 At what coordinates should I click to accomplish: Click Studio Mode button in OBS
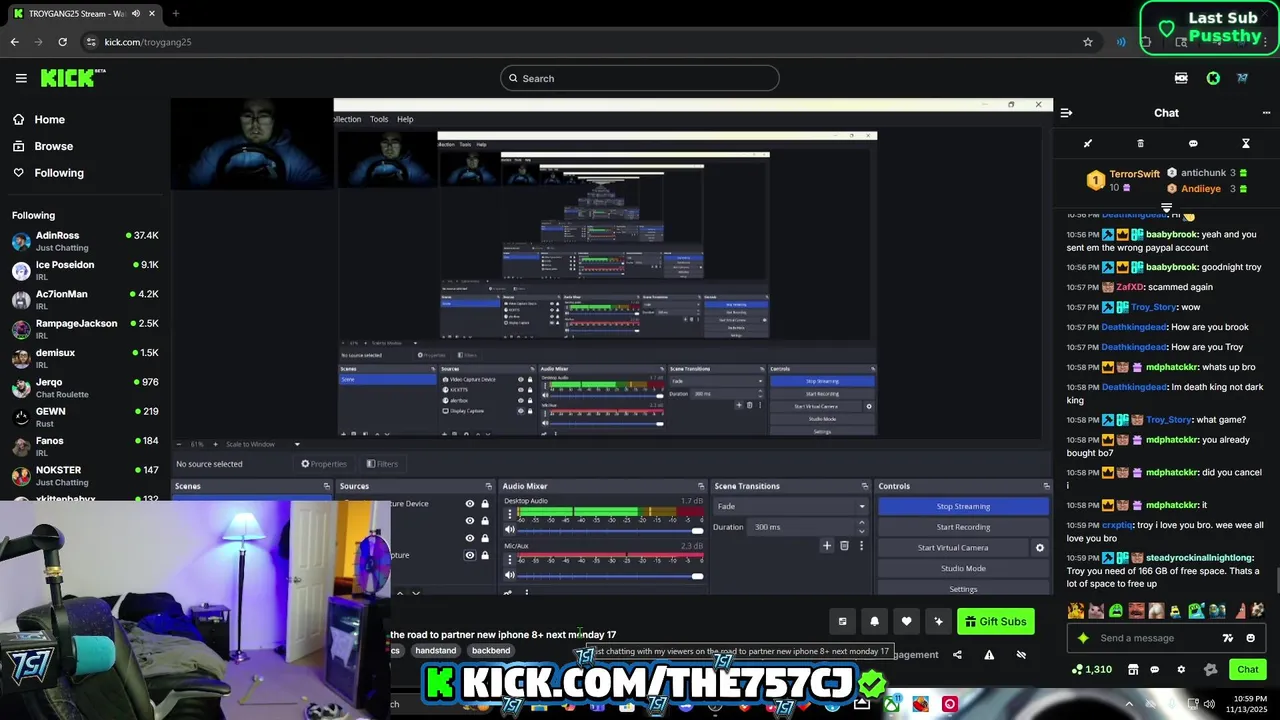[x=963, y=568]
